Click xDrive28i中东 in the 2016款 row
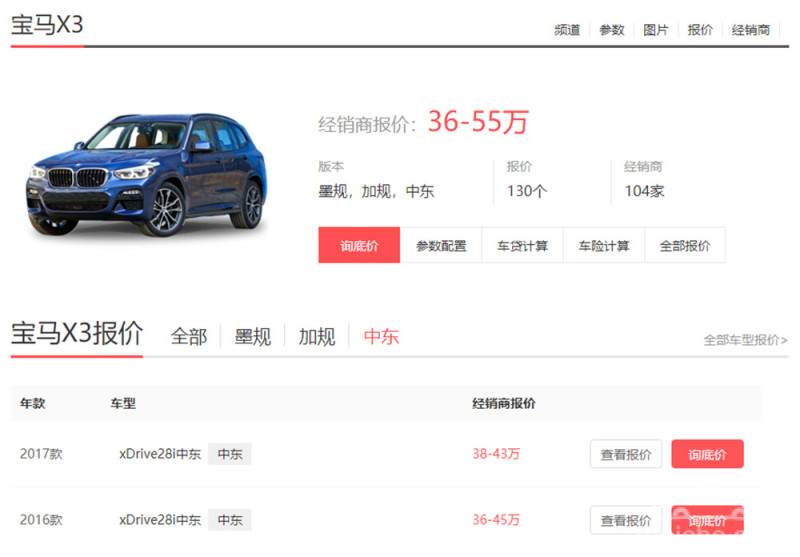 tap(160, 520)
